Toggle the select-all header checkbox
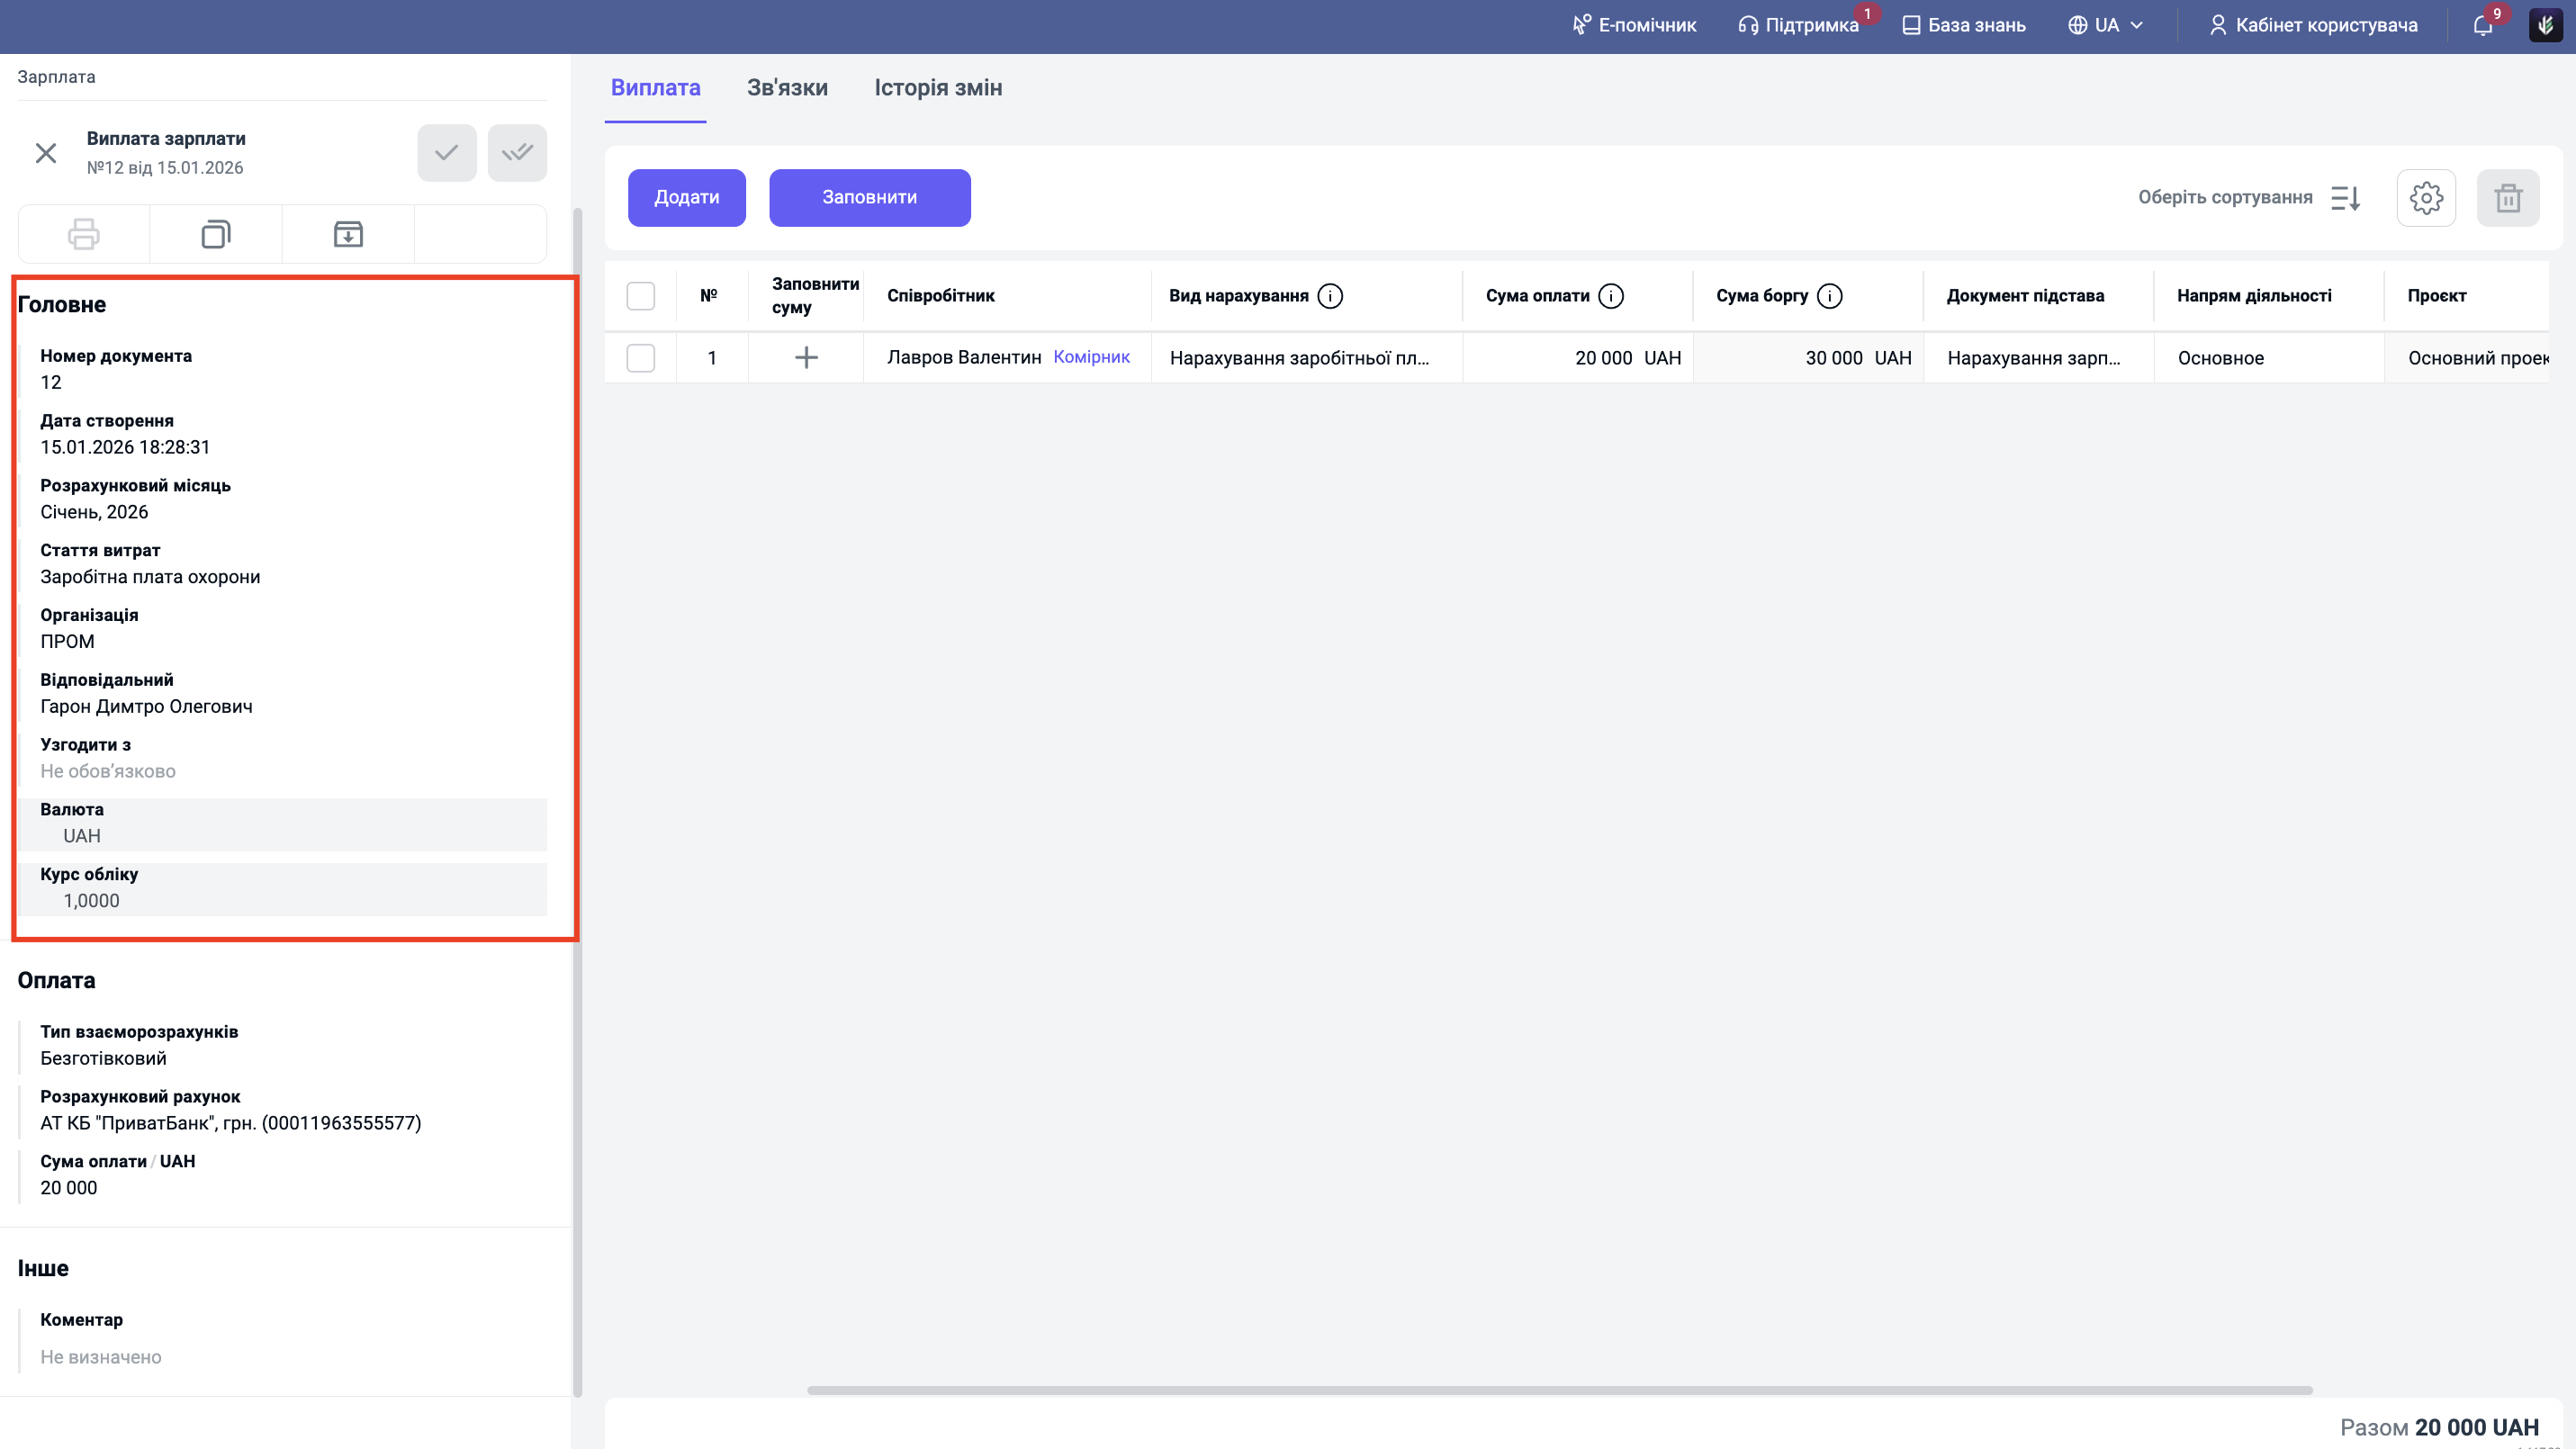This screenshot has width=2576, height=1449. coord(640,296)
